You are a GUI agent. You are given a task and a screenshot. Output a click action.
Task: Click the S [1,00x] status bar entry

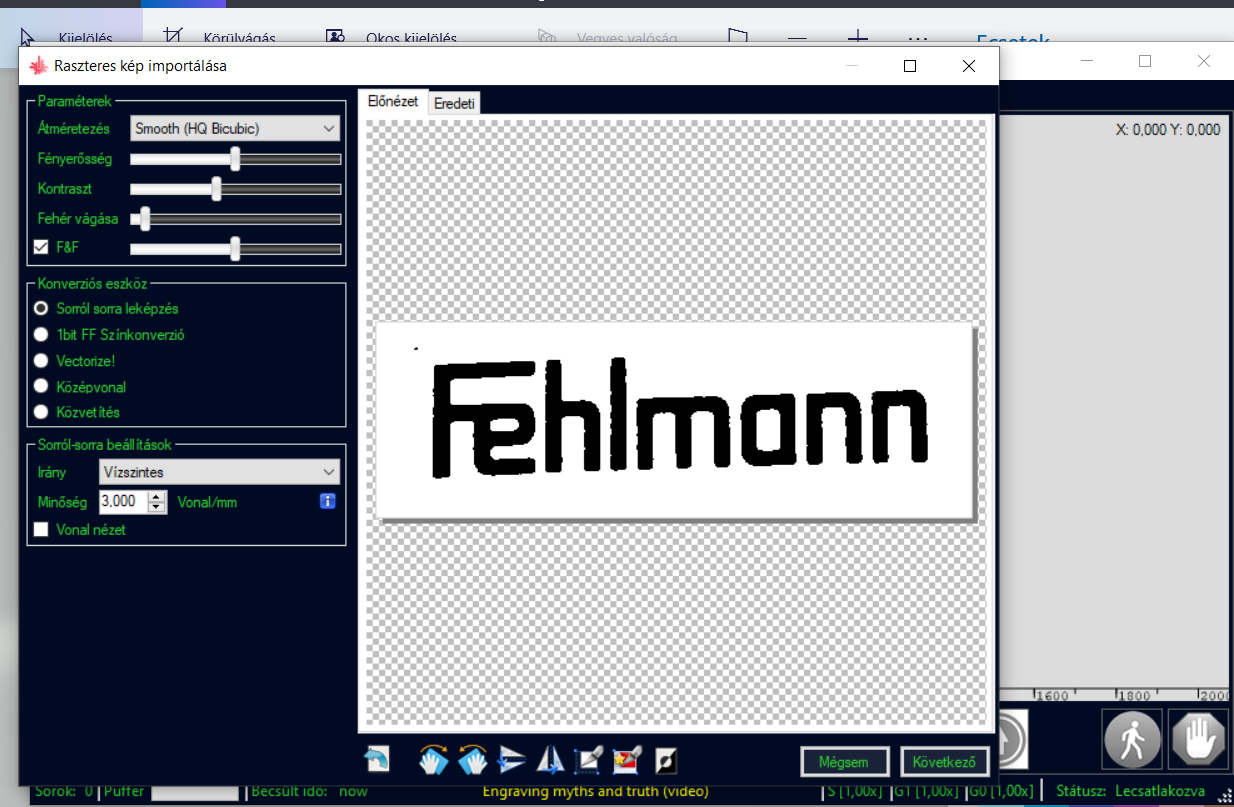point(854,791)
